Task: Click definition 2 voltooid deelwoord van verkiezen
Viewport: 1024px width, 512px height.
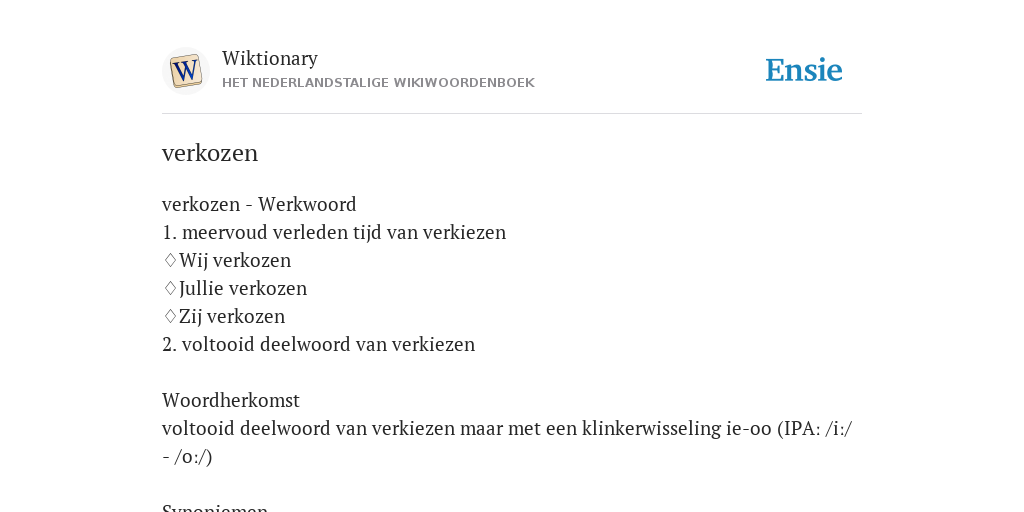Action: (319, 344)
